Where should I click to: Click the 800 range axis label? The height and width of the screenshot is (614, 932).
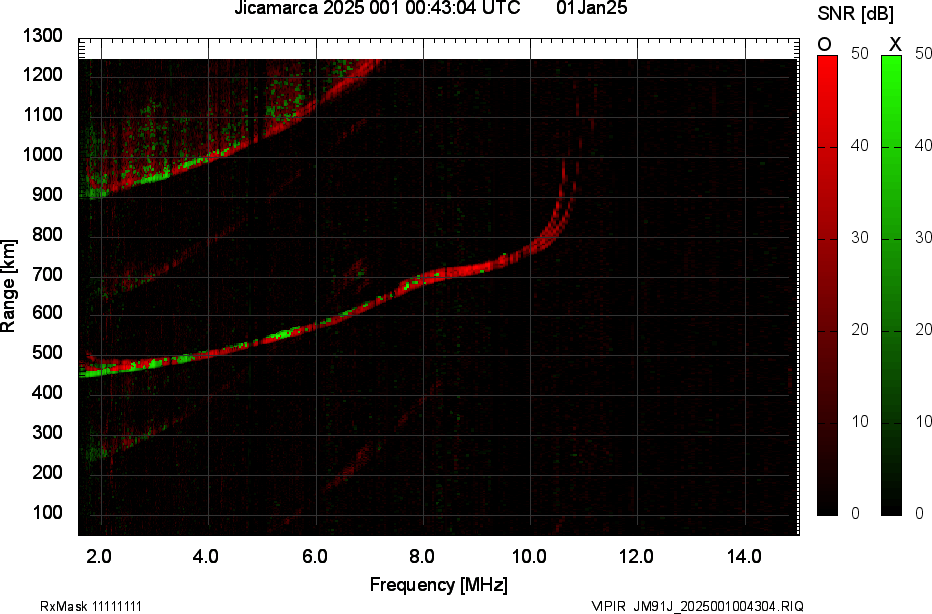47,234
